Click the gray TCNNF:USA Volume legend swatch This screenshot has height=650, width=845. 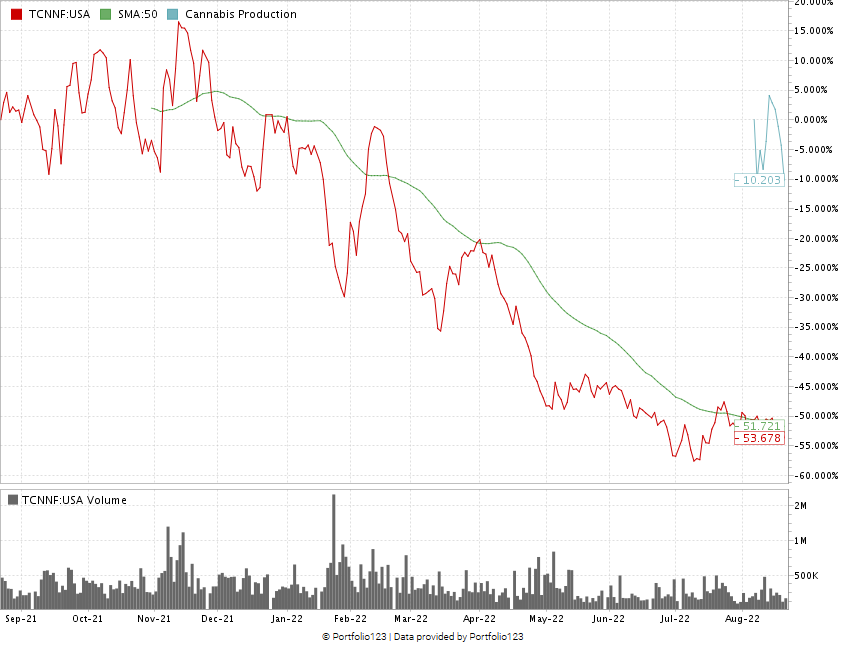(x=13, y=500)
